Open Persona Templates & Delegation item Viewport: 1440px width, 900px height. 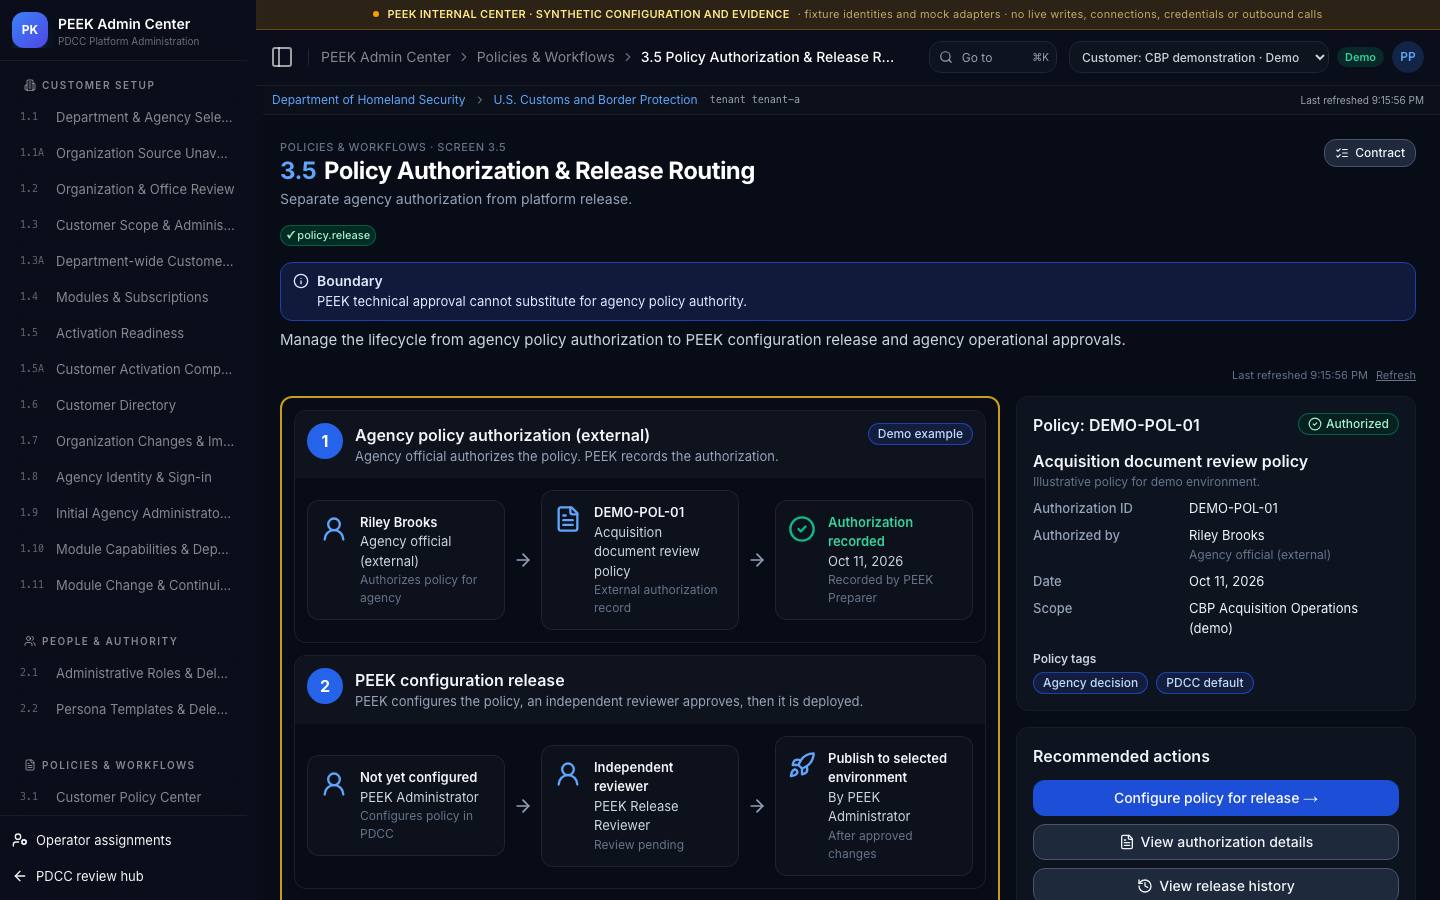tap(128, 709)
